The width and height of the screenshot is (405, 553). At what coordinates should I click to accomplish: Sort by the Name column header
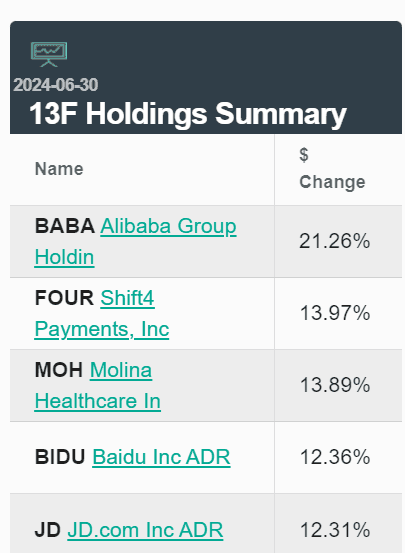click(59, 169)
